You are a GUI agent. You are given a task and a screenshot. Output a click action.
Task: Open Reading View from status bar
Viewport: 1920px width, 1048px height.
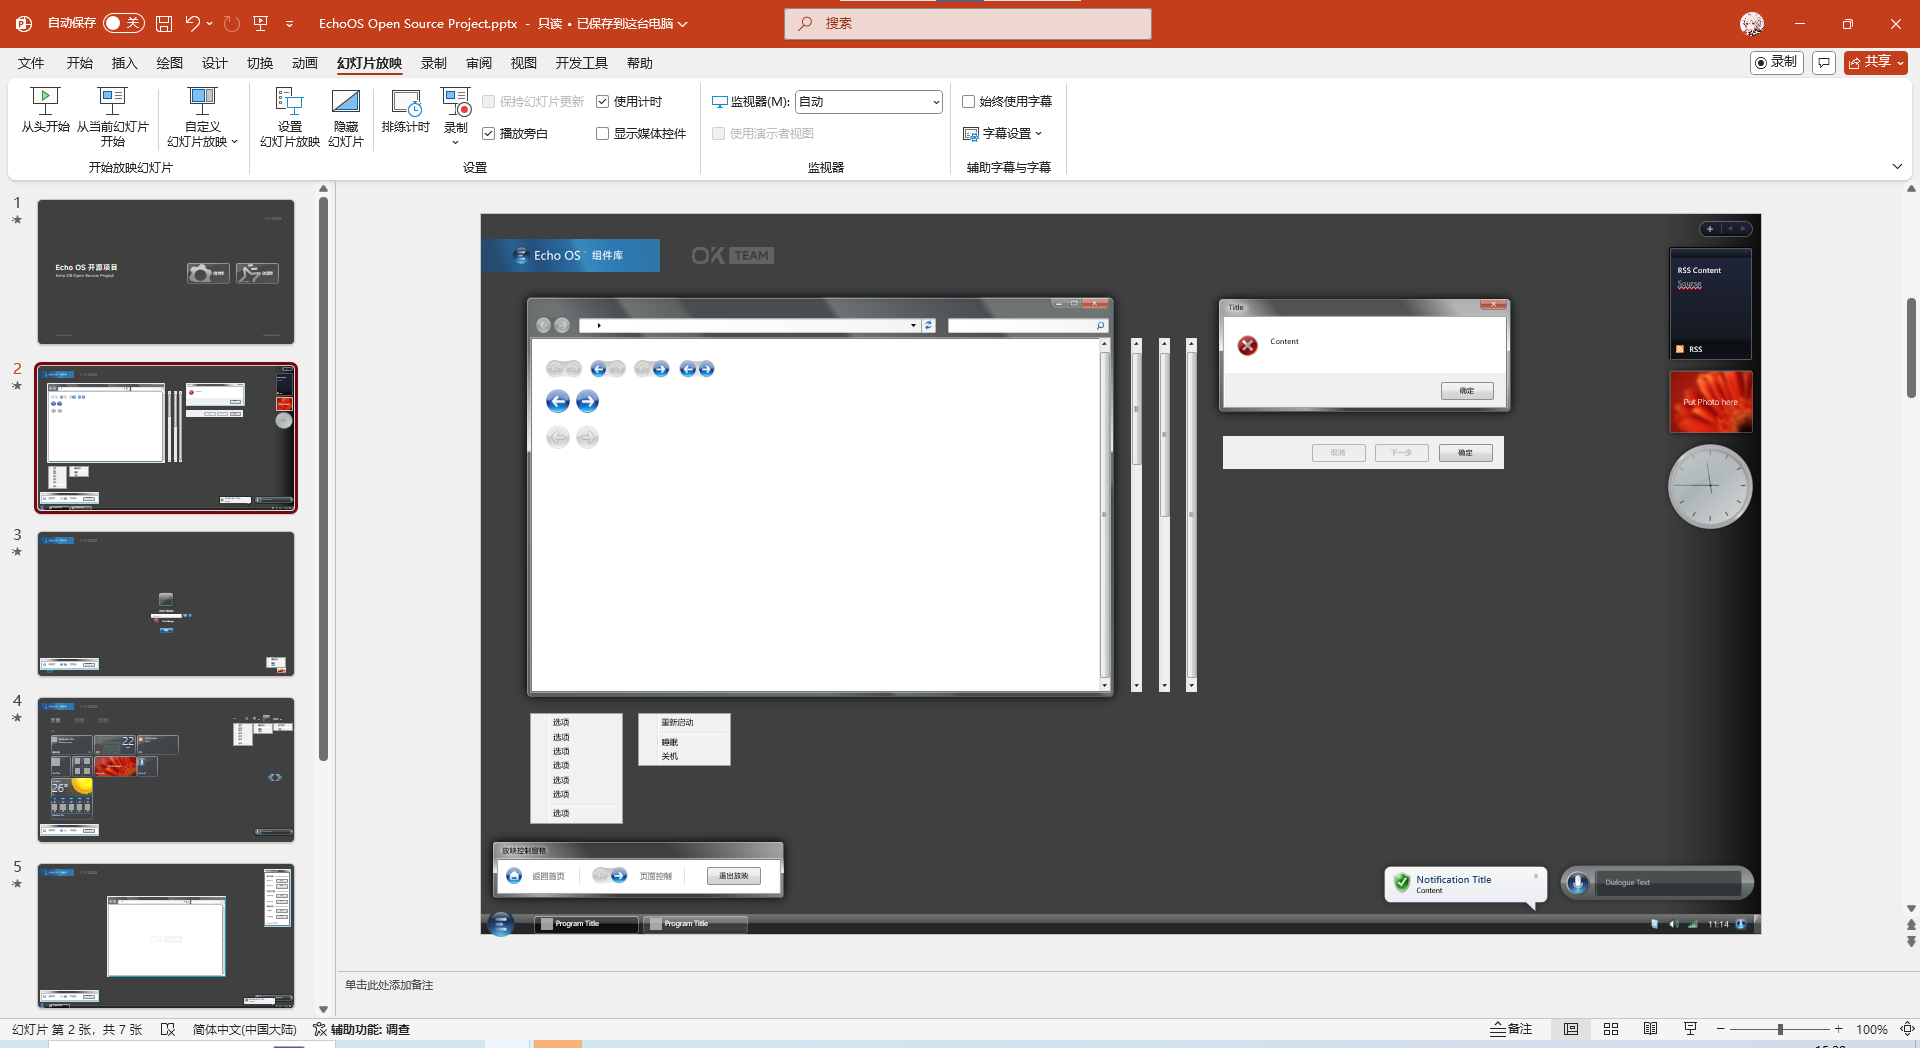pos(1650,1029)
